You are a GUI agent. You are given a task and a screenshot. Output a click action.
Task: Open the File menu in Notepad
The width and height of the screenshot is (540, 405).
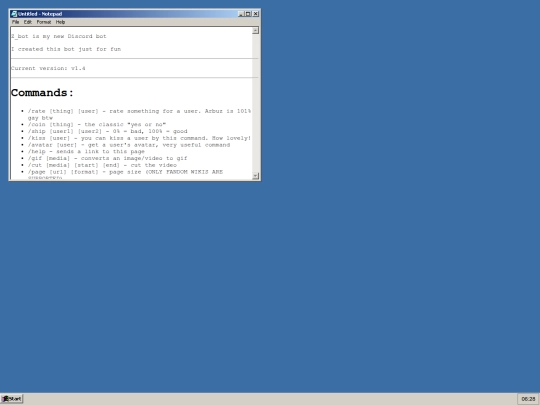point(15,22)
